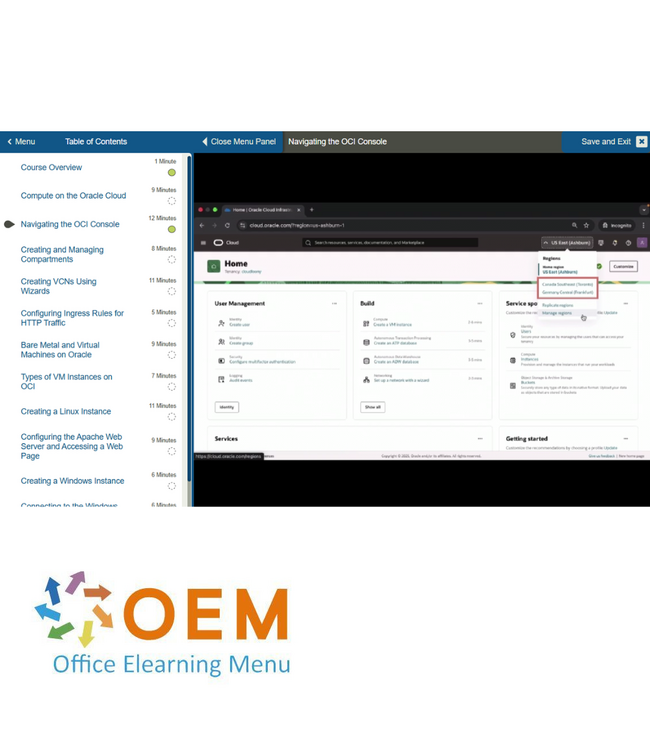Click the Oracle Cloud logo
This screenshot has width=650, height=750.
coord(222,242)
